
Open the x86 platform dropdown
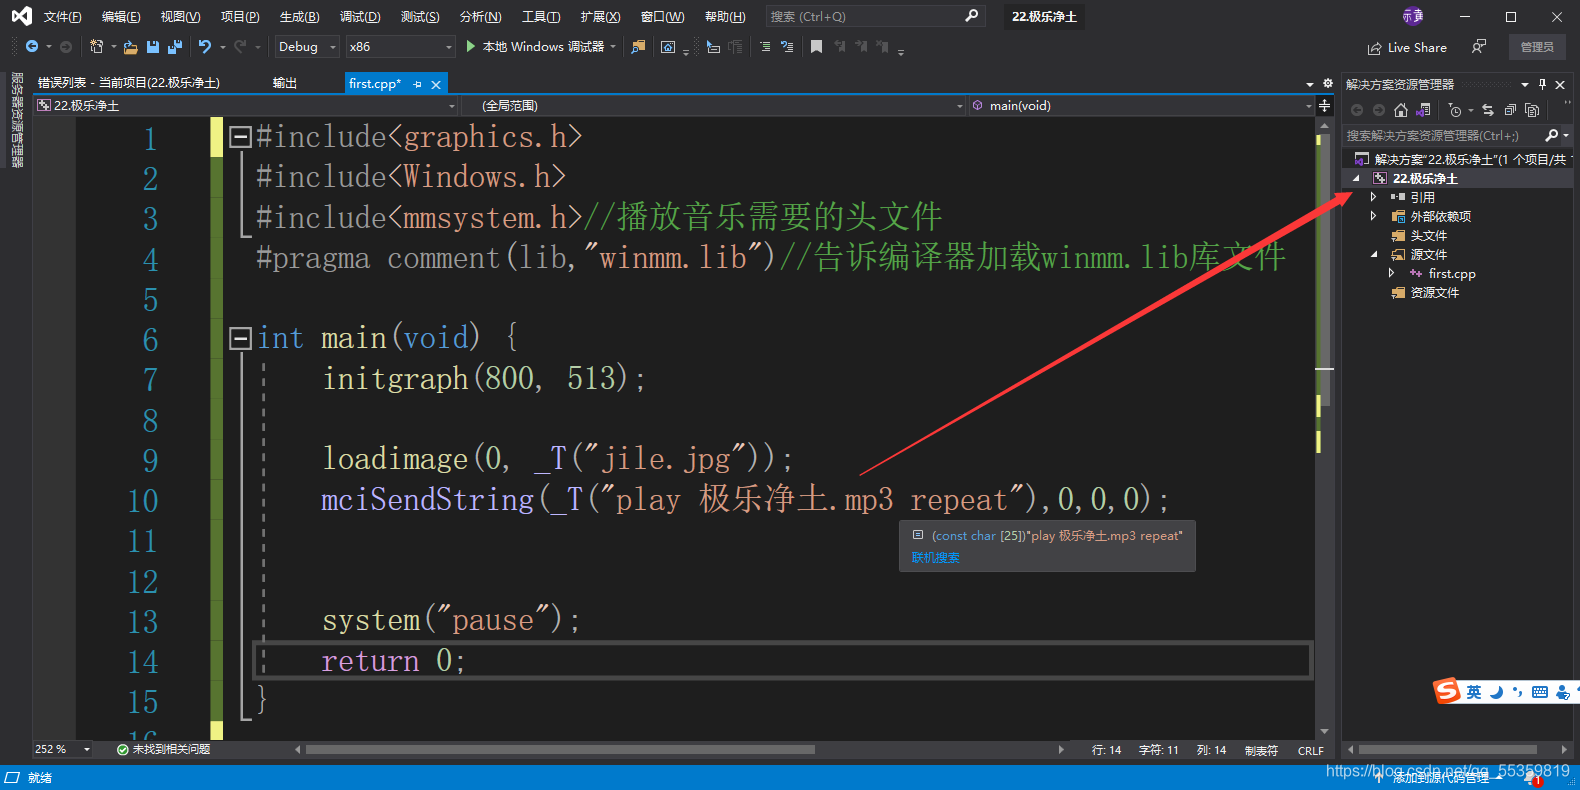[x=401, y=47]
